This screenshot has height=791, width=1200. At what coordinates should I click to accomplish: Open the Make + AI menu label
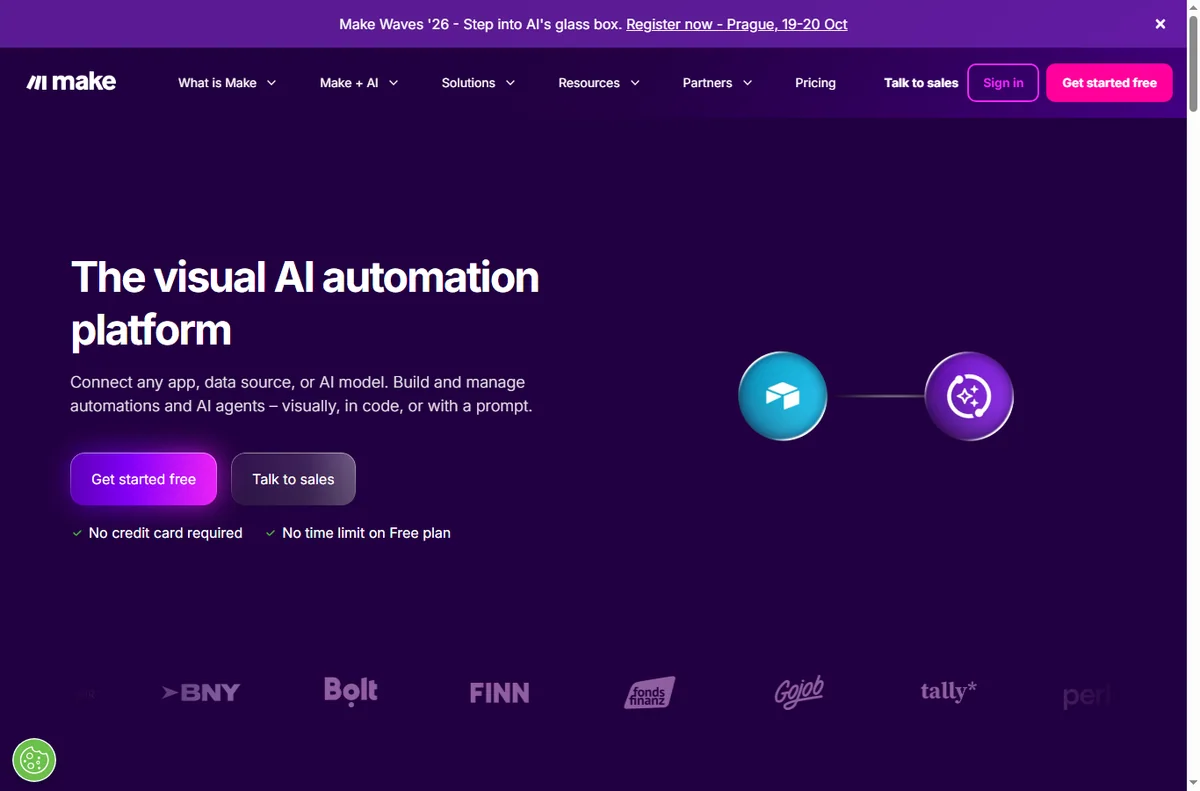pyautogui.click(x=349, y=83)
